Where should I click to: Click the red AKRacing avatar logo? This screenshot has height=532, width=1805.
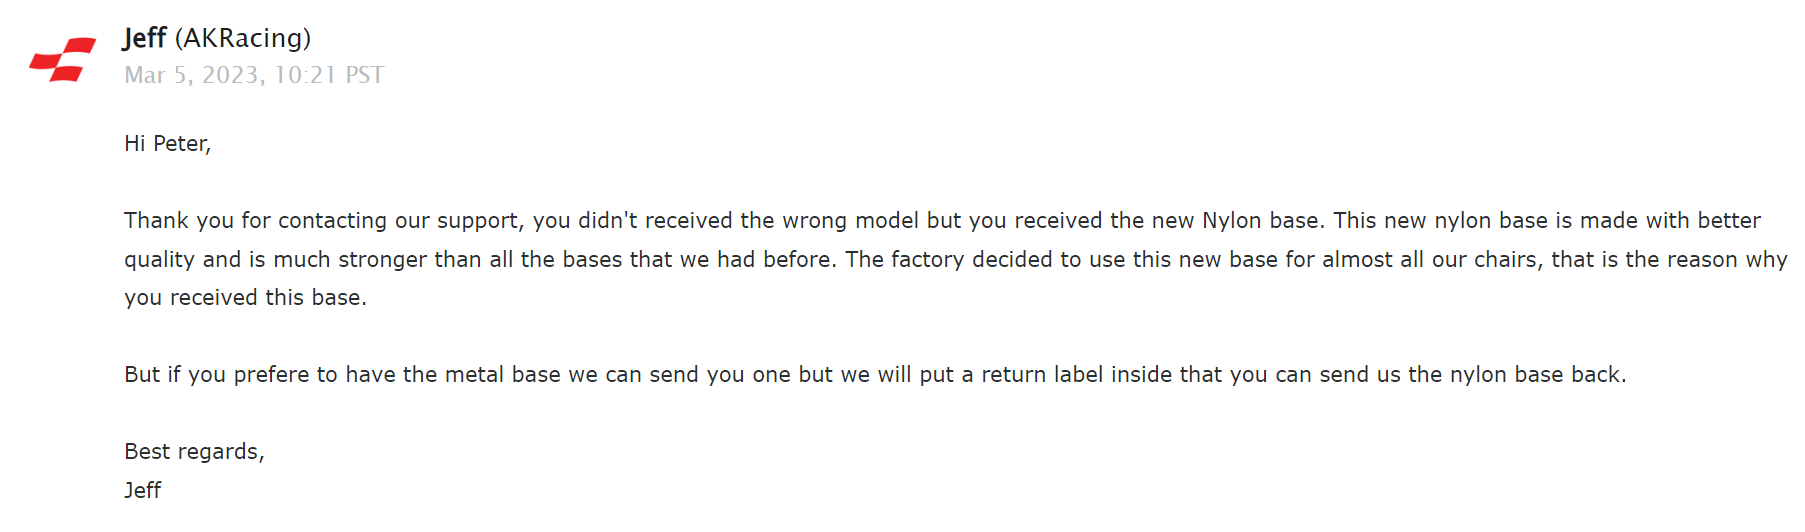click(x=62, y=60)
